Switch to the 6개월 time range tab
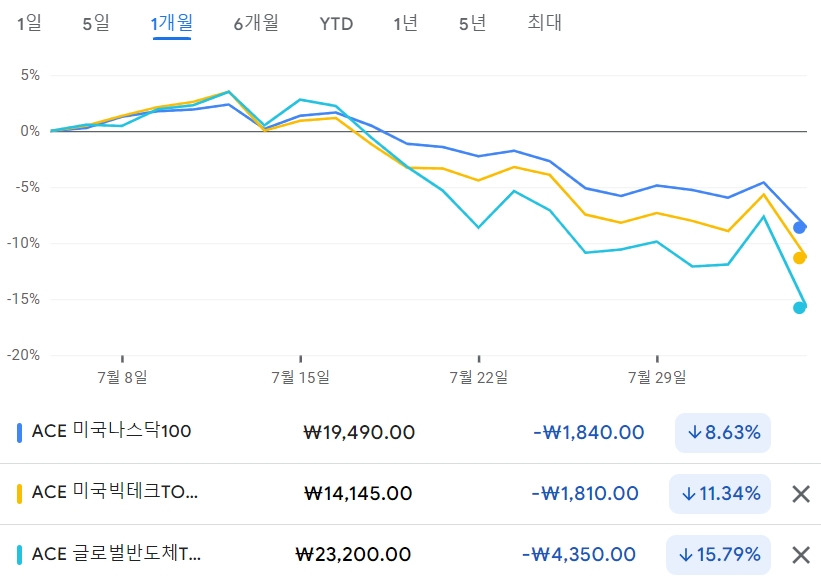The height and width of the screenshot is (581, 821). pyautogui.click(x=256, y=23)
